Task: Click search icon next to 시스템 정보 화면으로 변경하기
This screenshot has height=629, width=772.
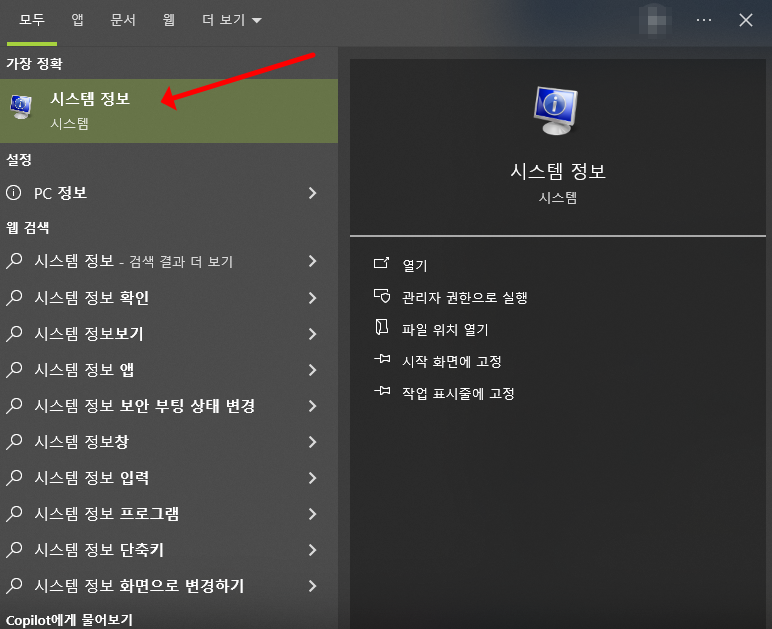Action: pos(14,585)
